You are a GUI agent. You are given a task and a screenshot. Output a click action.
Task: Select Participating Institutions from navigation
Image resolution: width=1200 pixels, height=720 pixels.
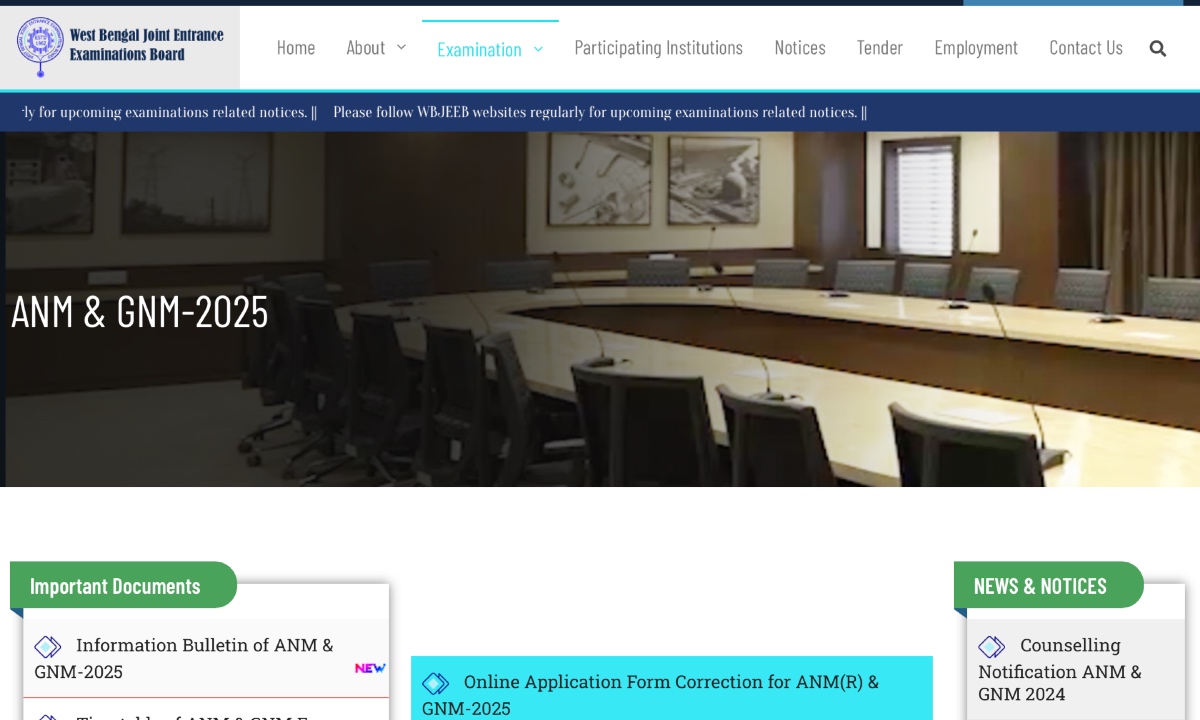pyautogui.click(x=658, y=47)
